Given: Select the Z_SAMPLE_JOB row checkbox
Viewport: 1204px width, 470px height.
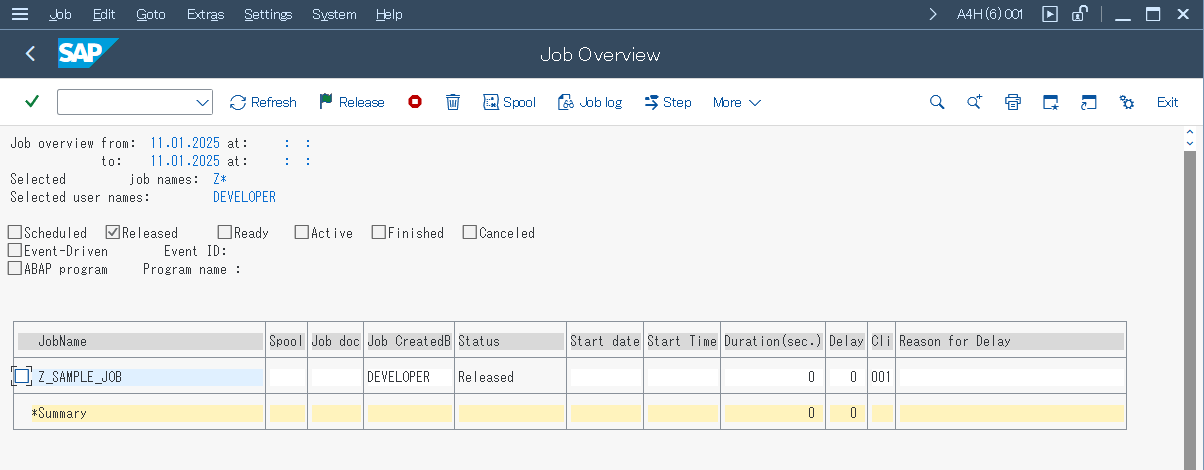Looking at the screenshot, I should click(x=22, y=376).
